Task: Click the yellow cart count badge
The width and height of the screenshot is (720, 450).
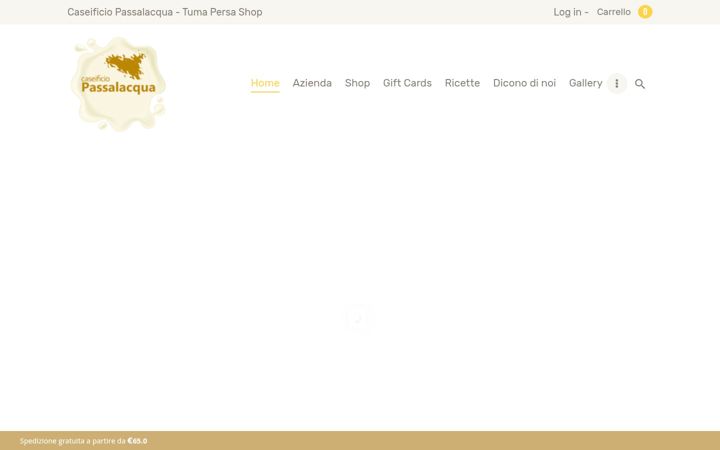Action: coord(645,12)
